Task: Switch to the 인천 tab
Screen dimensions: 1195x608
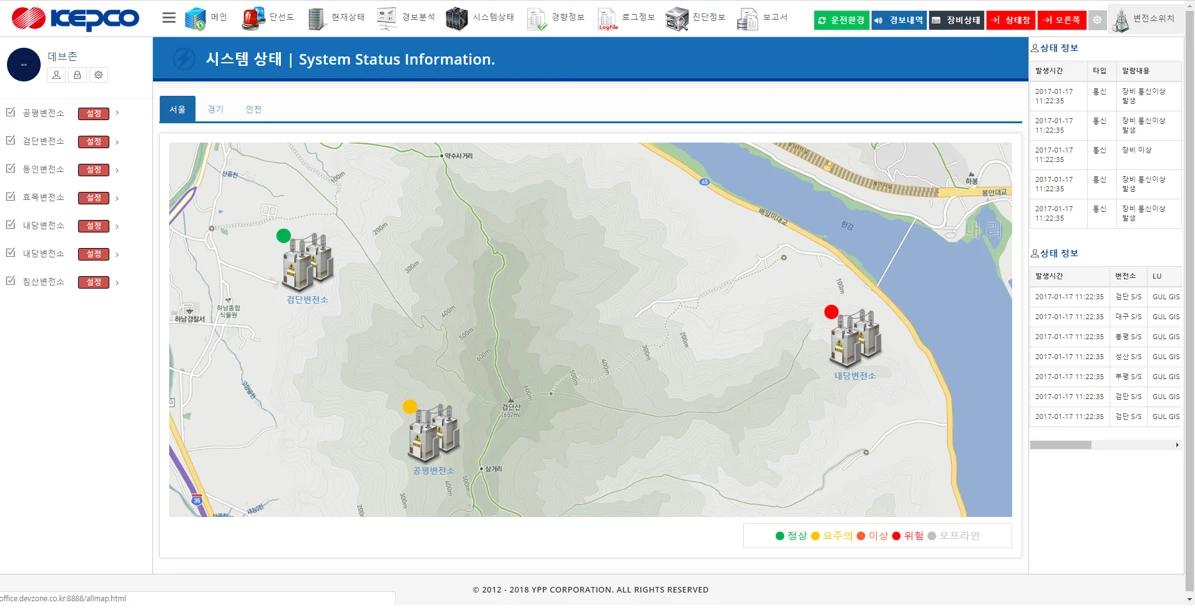Action: (x=254, y=109)
